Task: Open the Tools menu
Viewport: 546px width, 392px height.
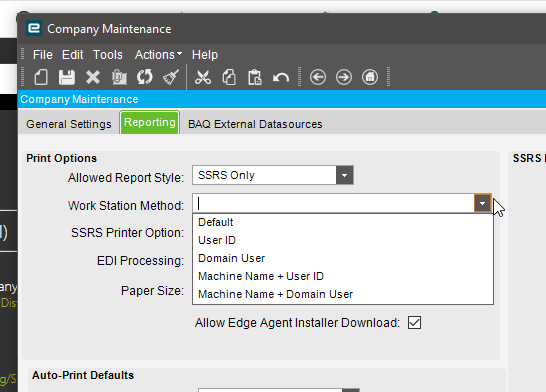Action: 108,55
